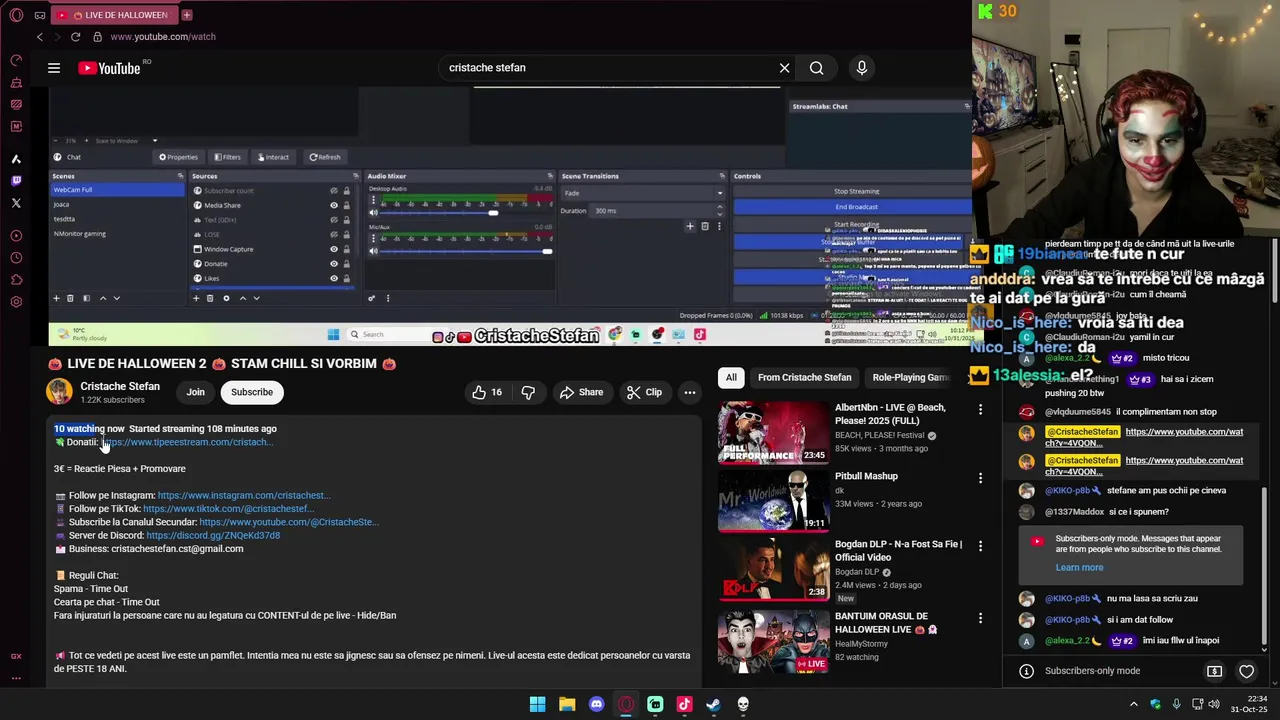Open the YouTube hamburger guide menu

(54, 68)
